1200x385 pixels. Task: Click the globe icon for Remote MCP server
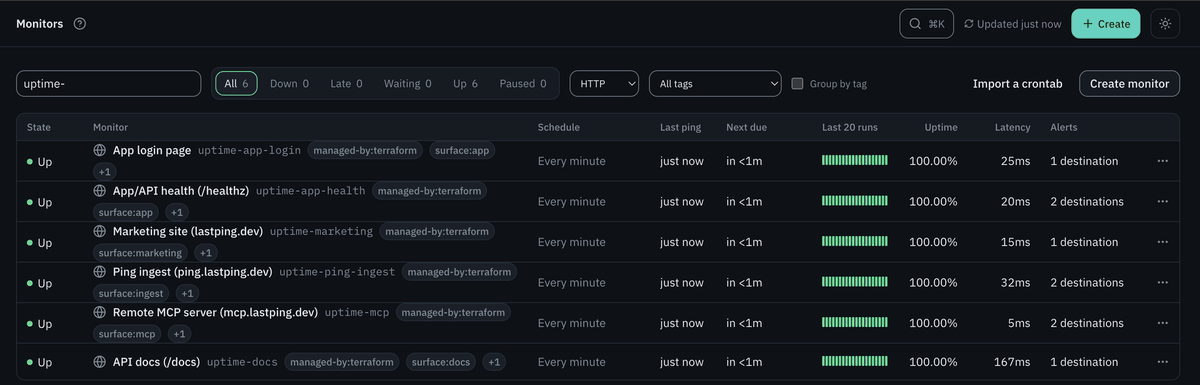point(100,312)
